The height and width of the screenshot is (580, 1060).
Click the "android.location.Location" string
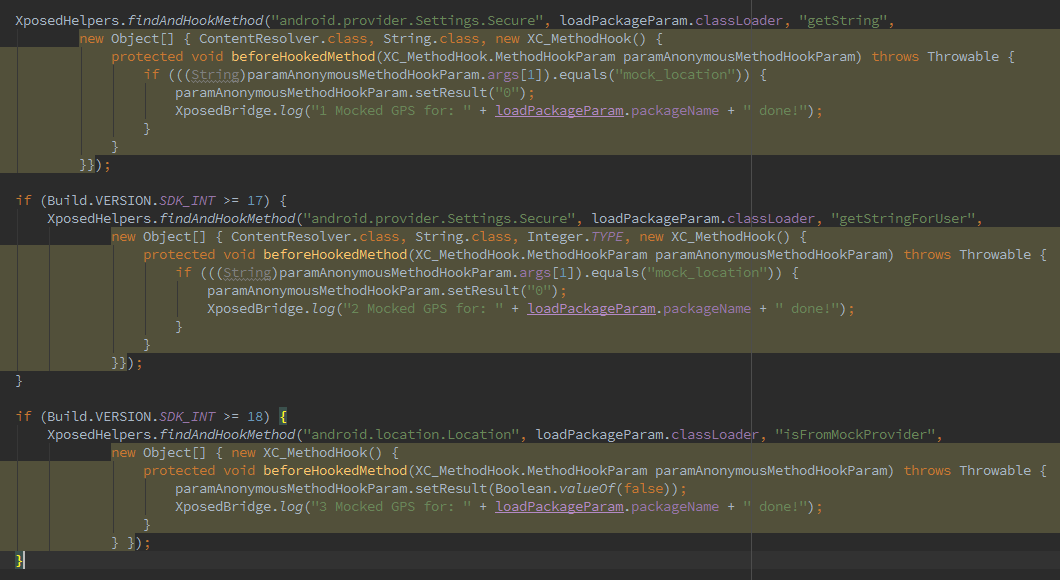click(x=410, y=435)
